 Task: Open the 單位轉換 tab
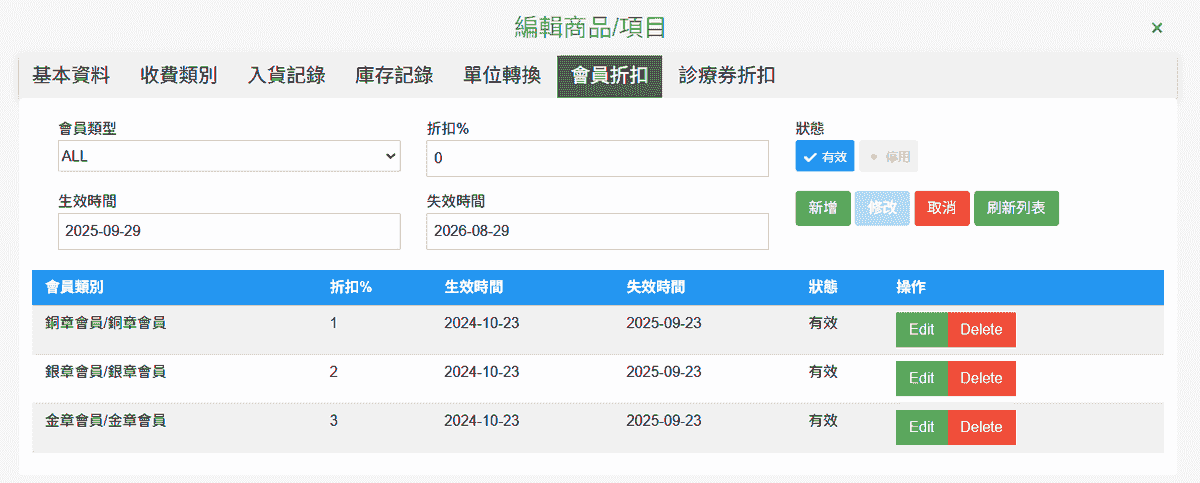[502, 76]
